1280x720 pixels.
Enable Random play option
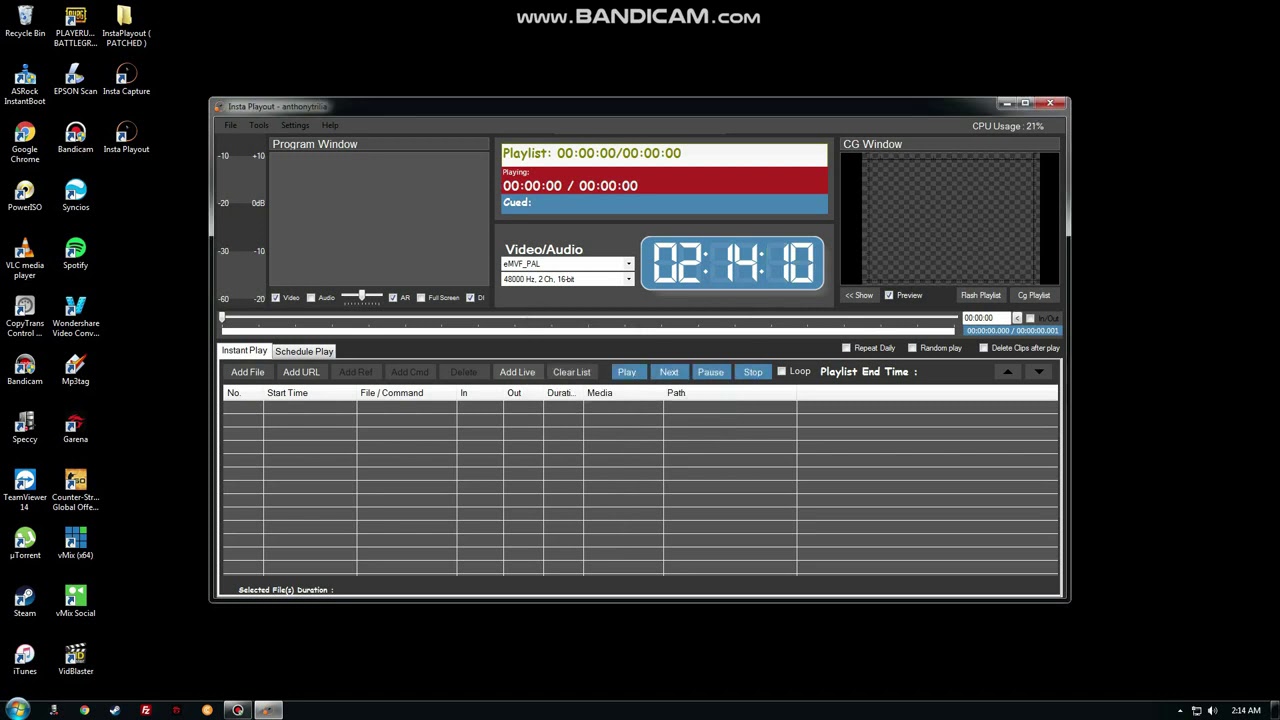(913, 348)
